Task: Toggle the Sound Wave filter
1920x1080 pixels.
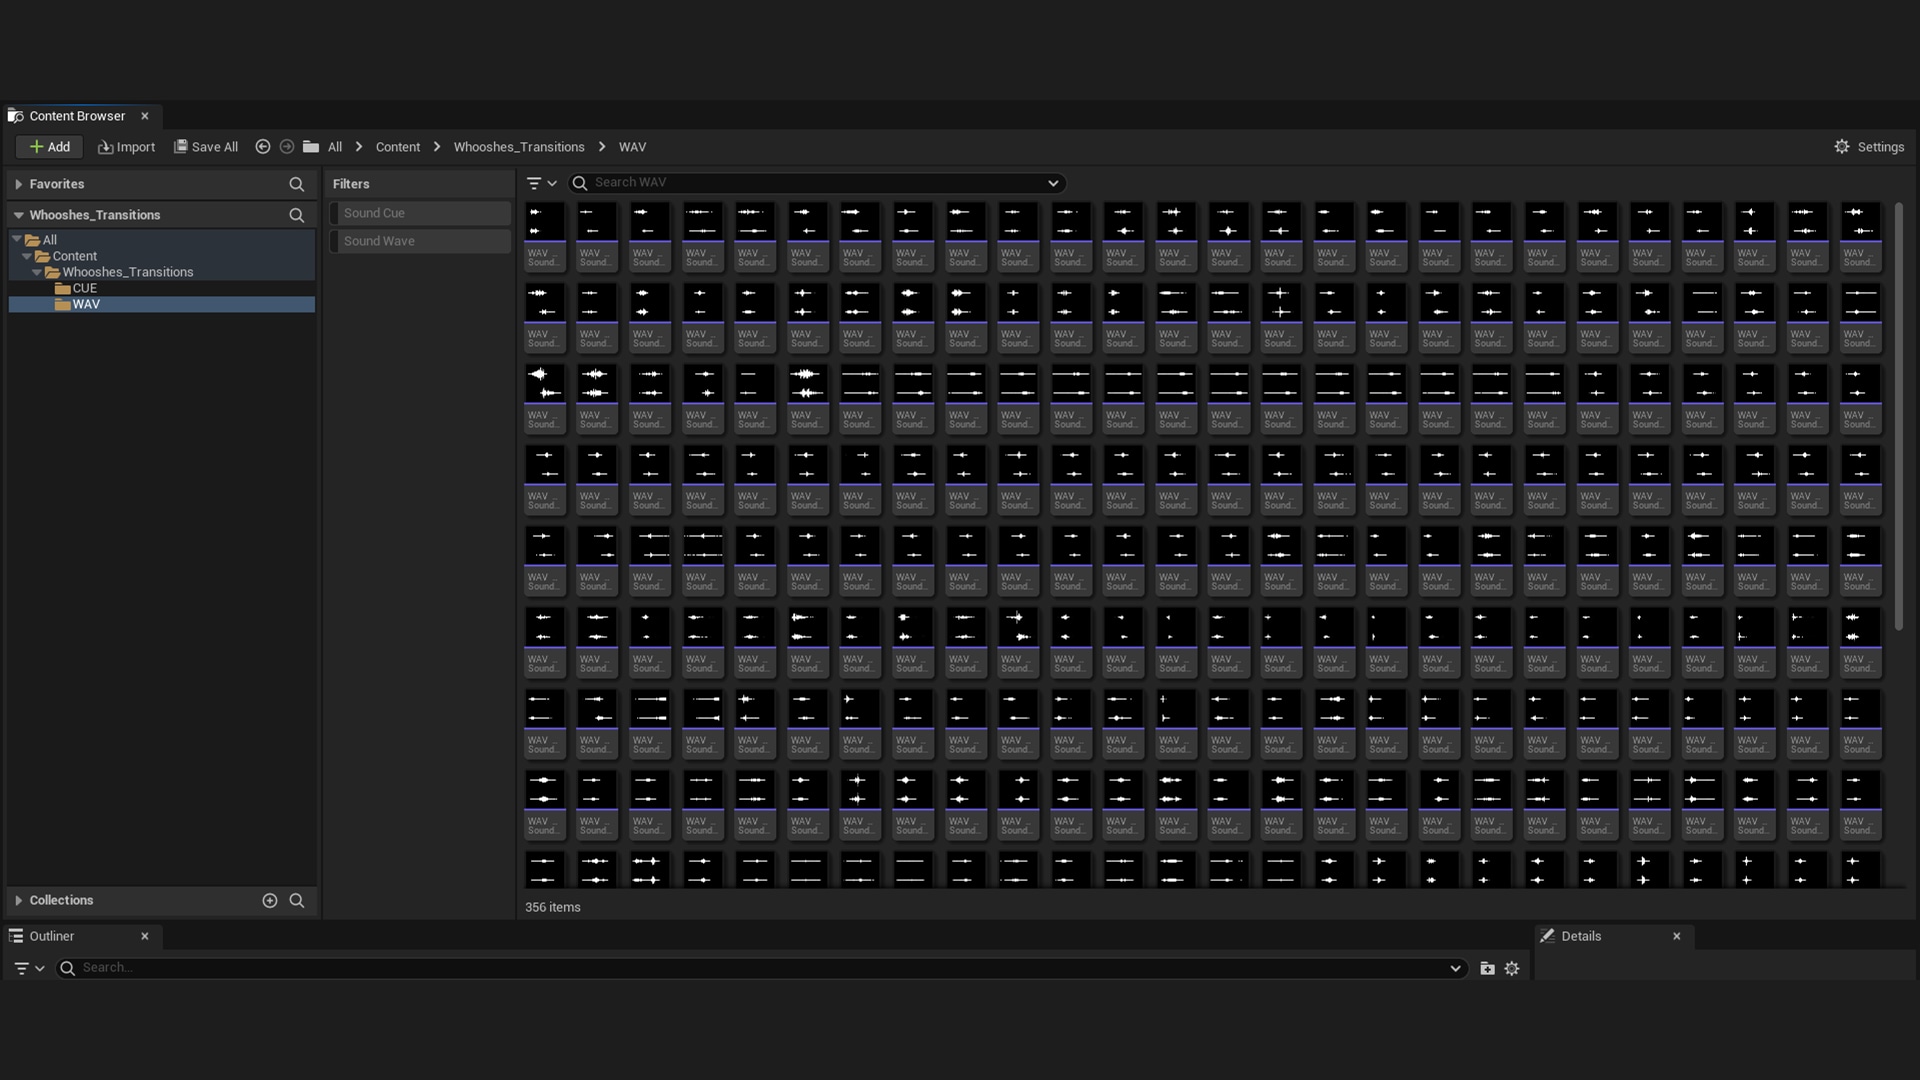Action: tap(420, 241)
